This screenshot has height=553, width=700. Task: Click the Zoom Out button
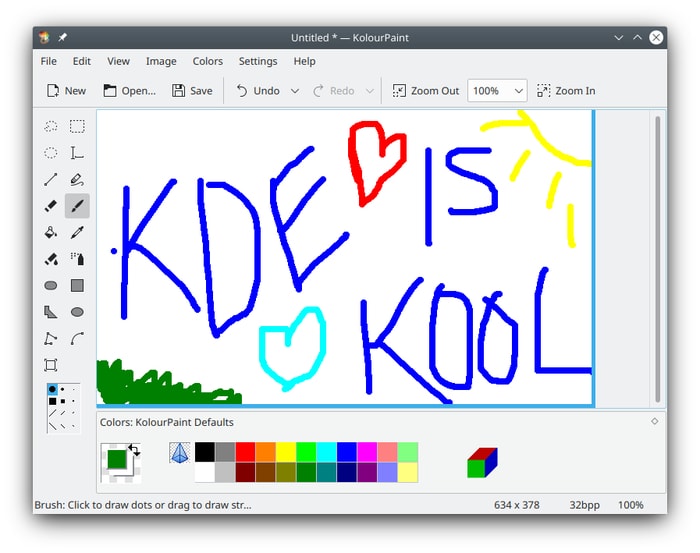(x=425, y=91)
